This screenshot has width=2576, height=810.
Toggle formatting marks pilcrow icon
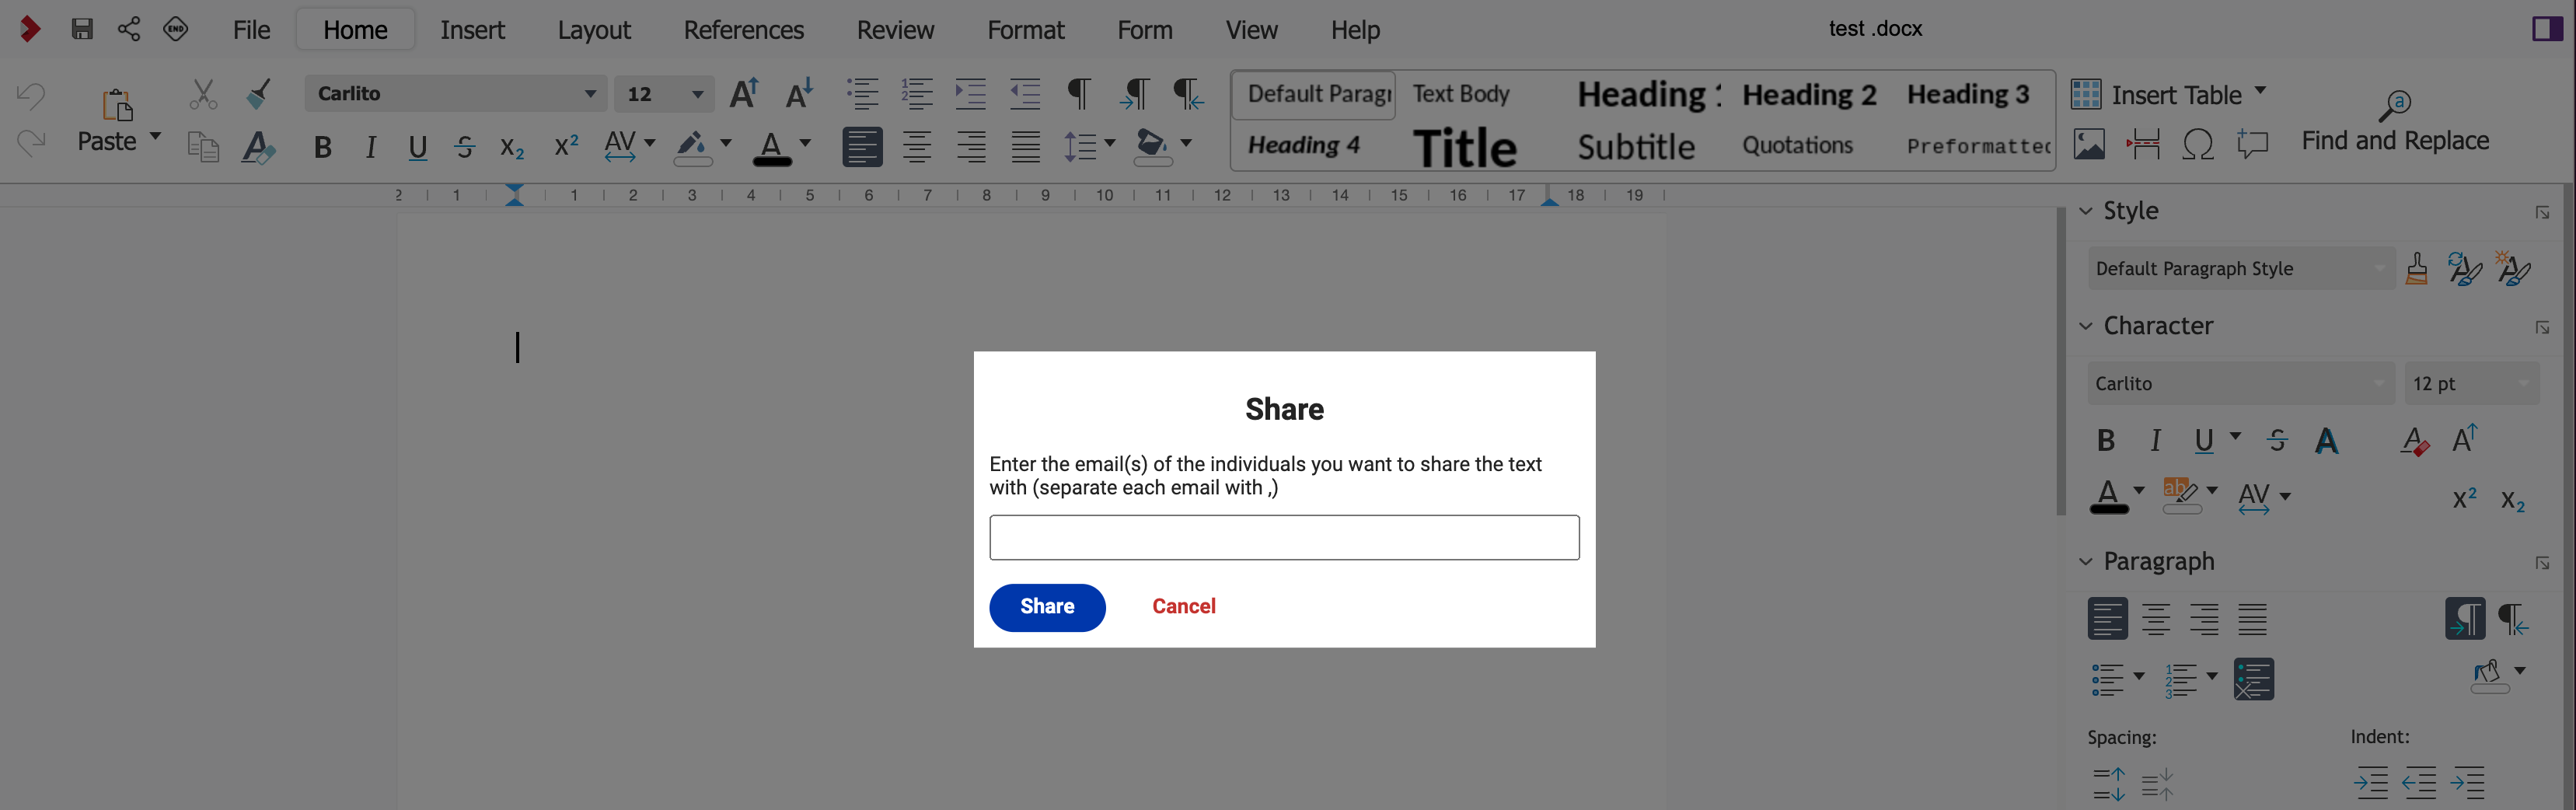(x=1079, y=93)
